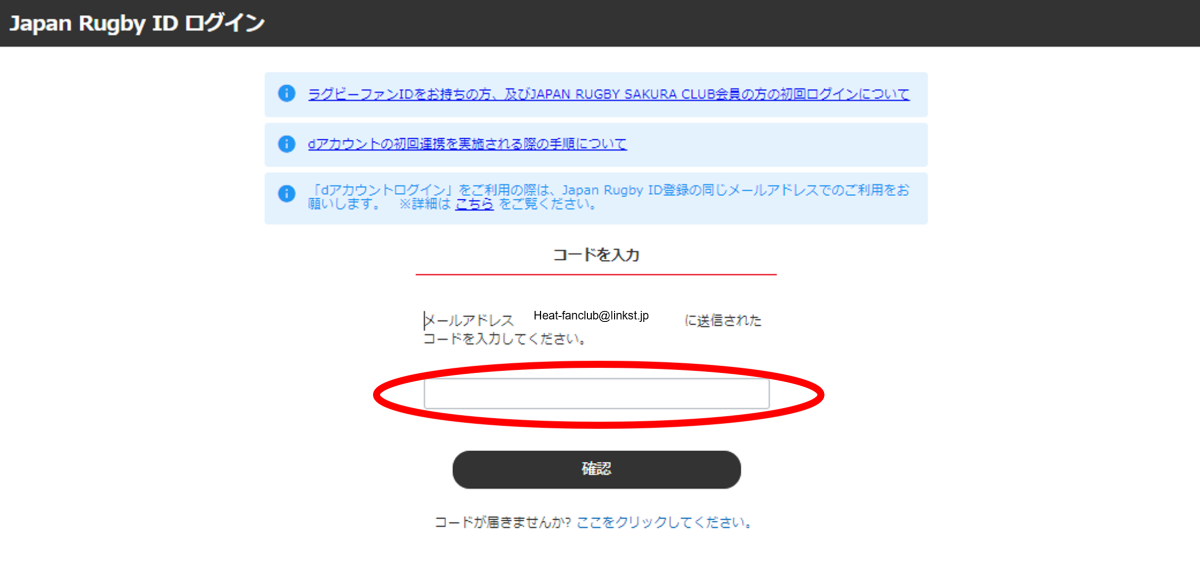The height and width of the screenshot is (585, 1200).
Task: Click the Heat-fanclub@linkst.jp email text
Action: [591, 315]
